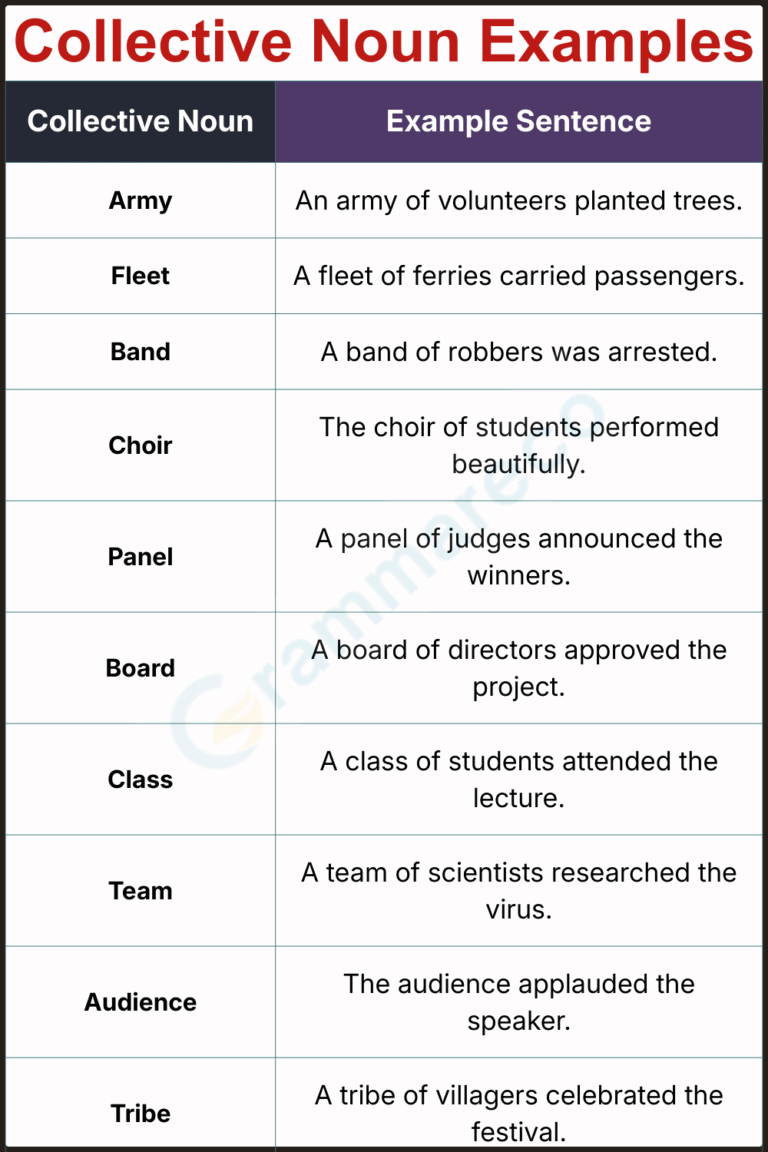The image size is (768, 1152).
Task: Select the Collective Noun column header
Action: coord(140,121)
